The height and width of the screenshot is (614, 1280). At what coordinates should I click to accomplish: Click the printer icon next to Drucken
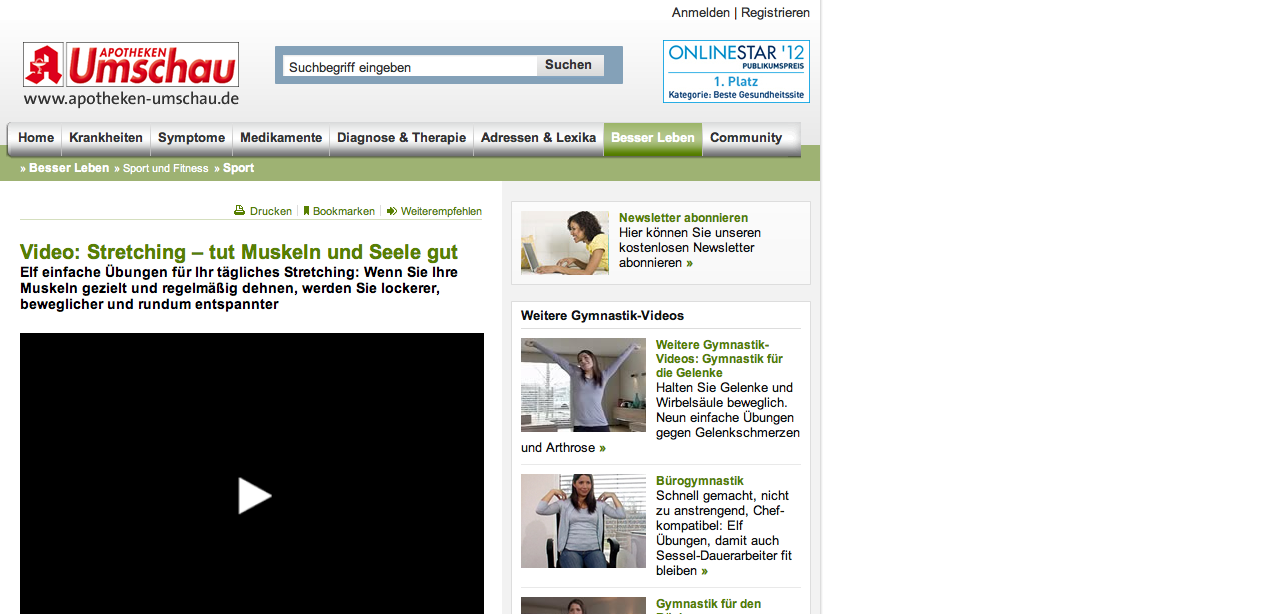(239, 211)
